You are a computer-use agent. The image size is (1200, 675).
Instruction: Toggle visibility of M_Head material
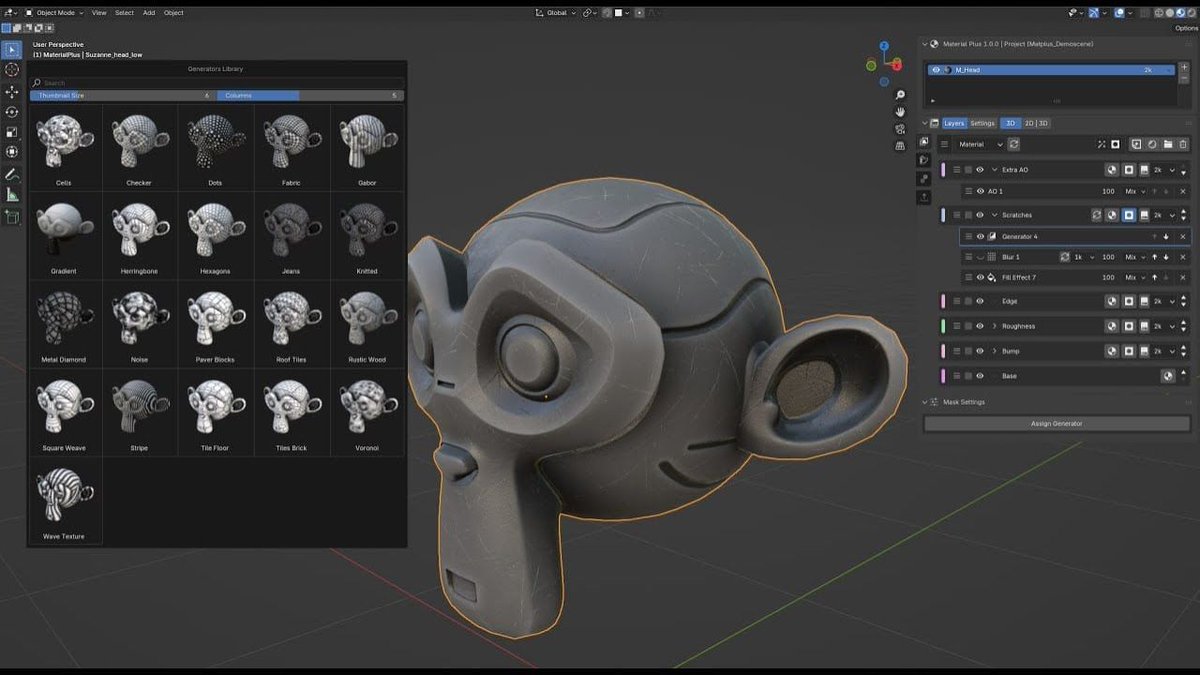point(936,70)
